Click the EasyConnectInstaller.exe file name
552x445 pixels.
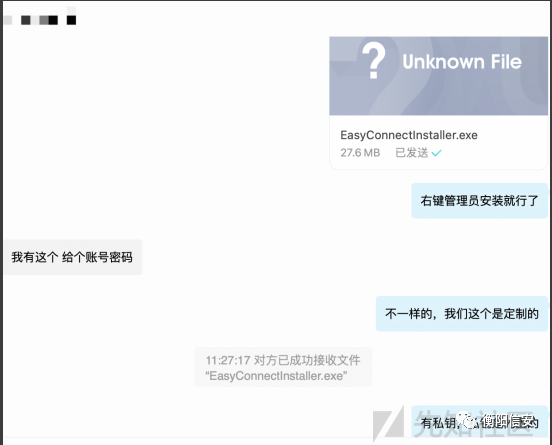coord(409,135)
